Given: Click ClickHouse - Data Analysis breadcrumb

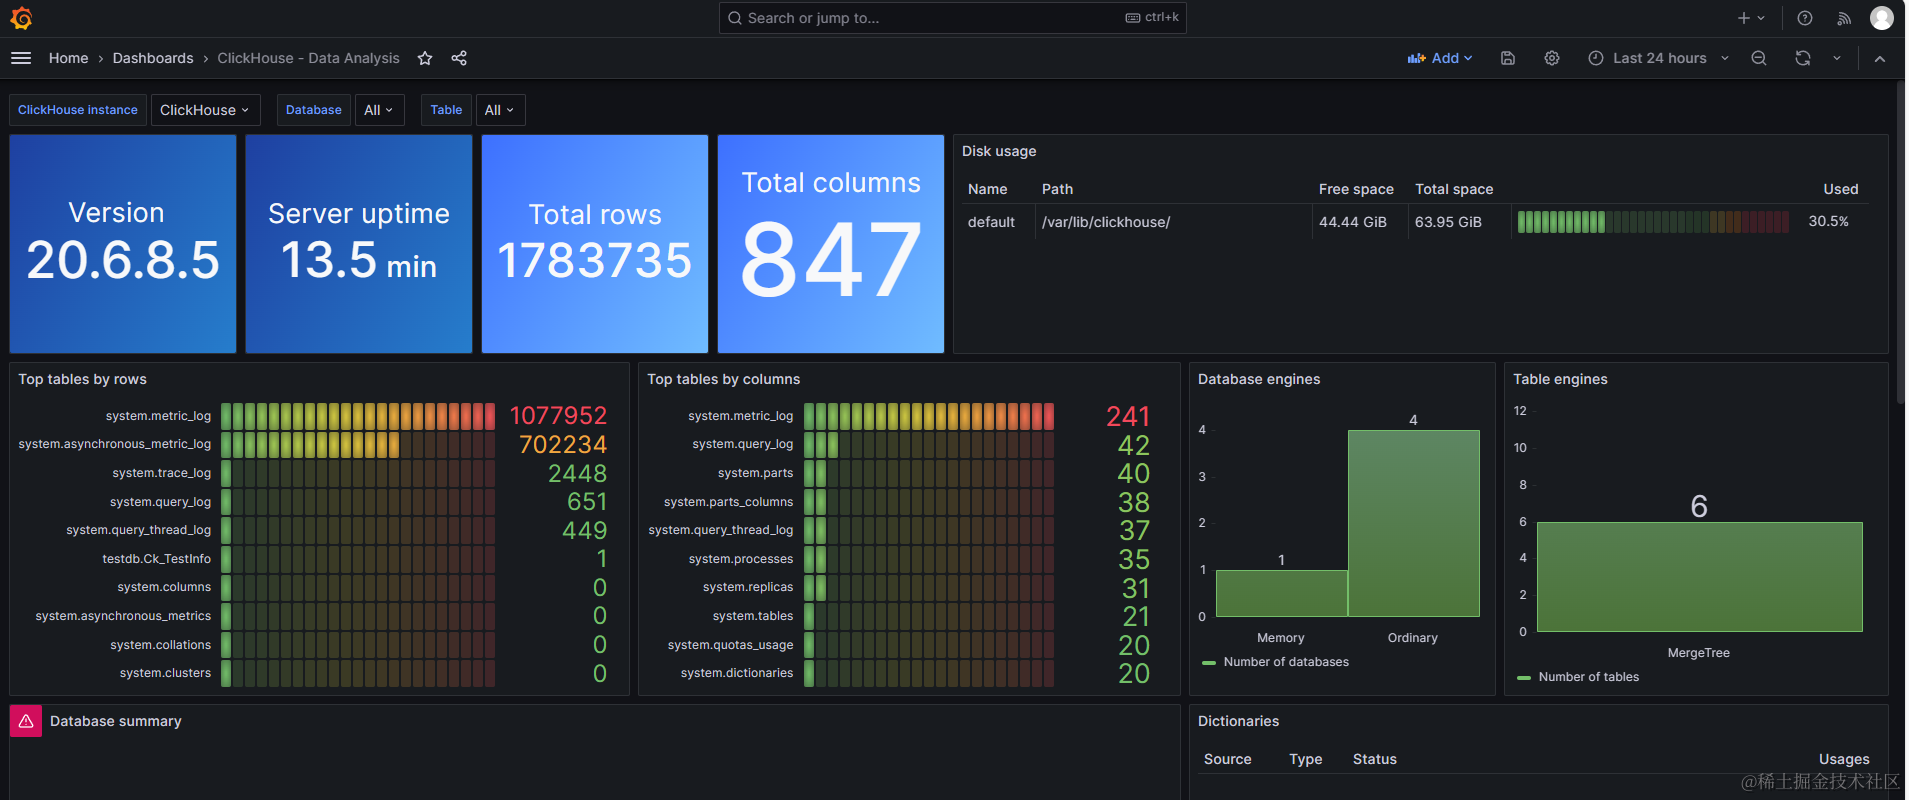Looking at the screenshot, I should [308, 58].
